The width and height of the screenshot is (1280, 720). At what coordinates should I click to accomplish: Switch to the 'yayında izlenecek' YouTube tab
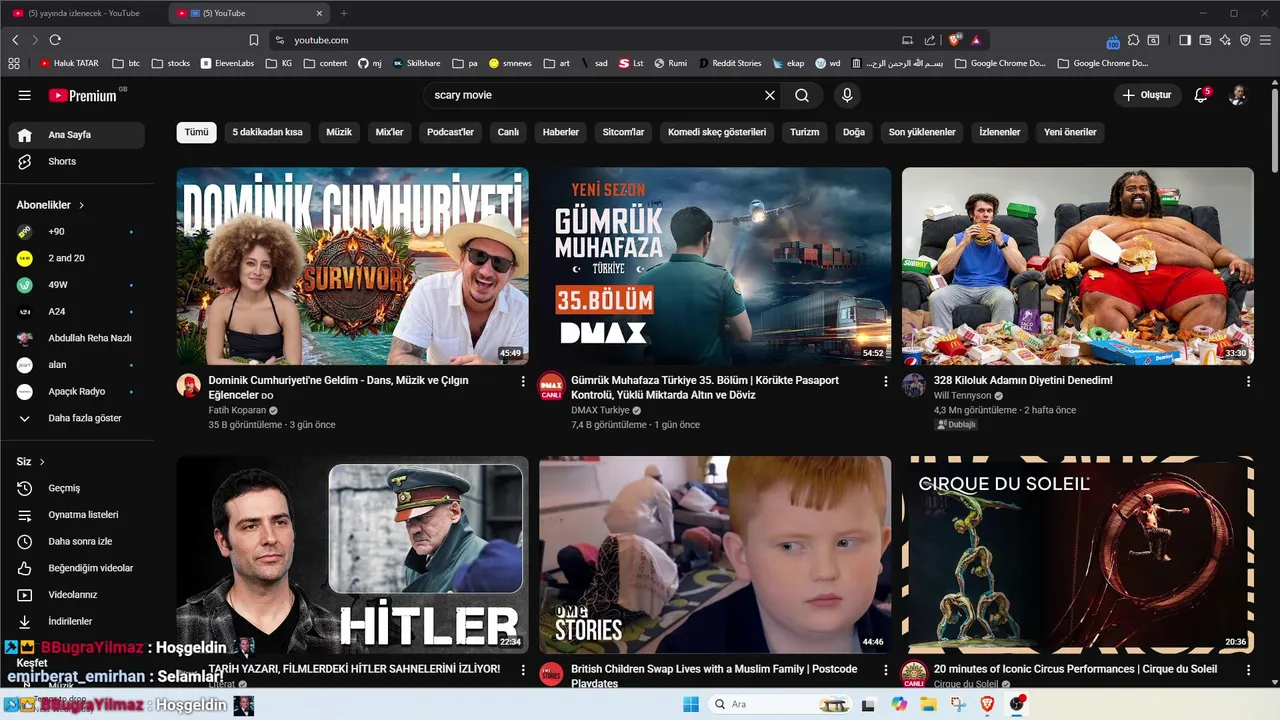[x=85, y=13]
